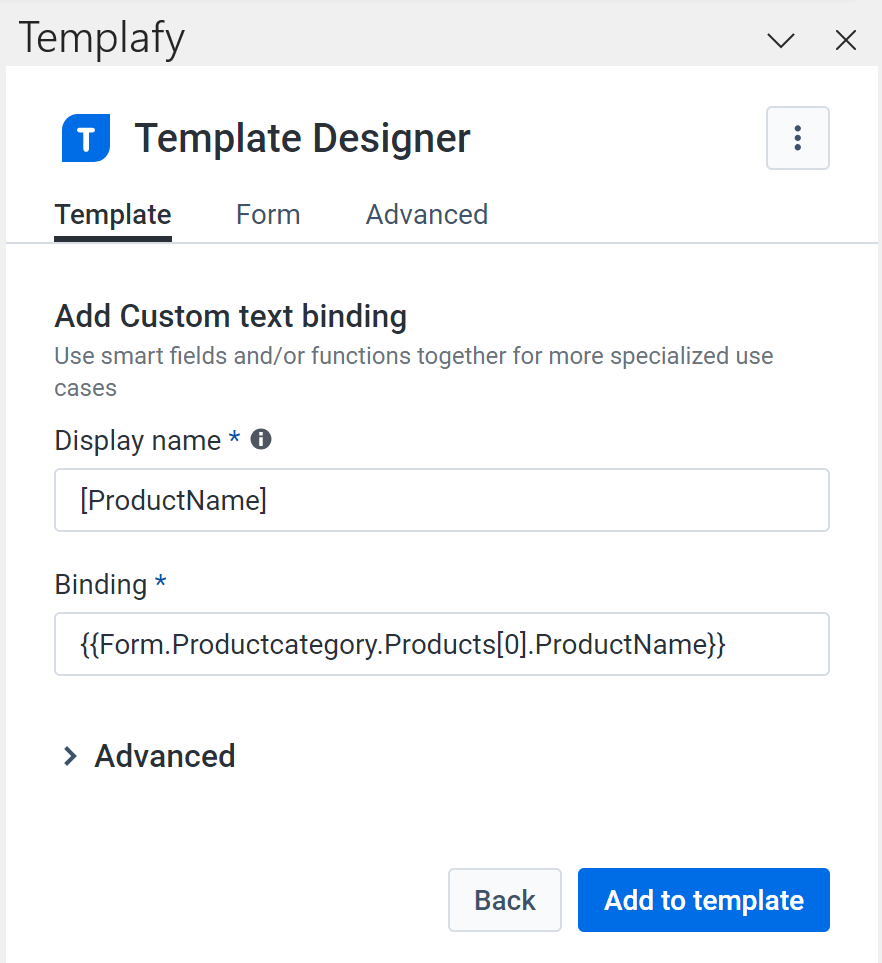Click the Templafy logo icon
Screen dimensions: 882x963
(x=86, y=138)
